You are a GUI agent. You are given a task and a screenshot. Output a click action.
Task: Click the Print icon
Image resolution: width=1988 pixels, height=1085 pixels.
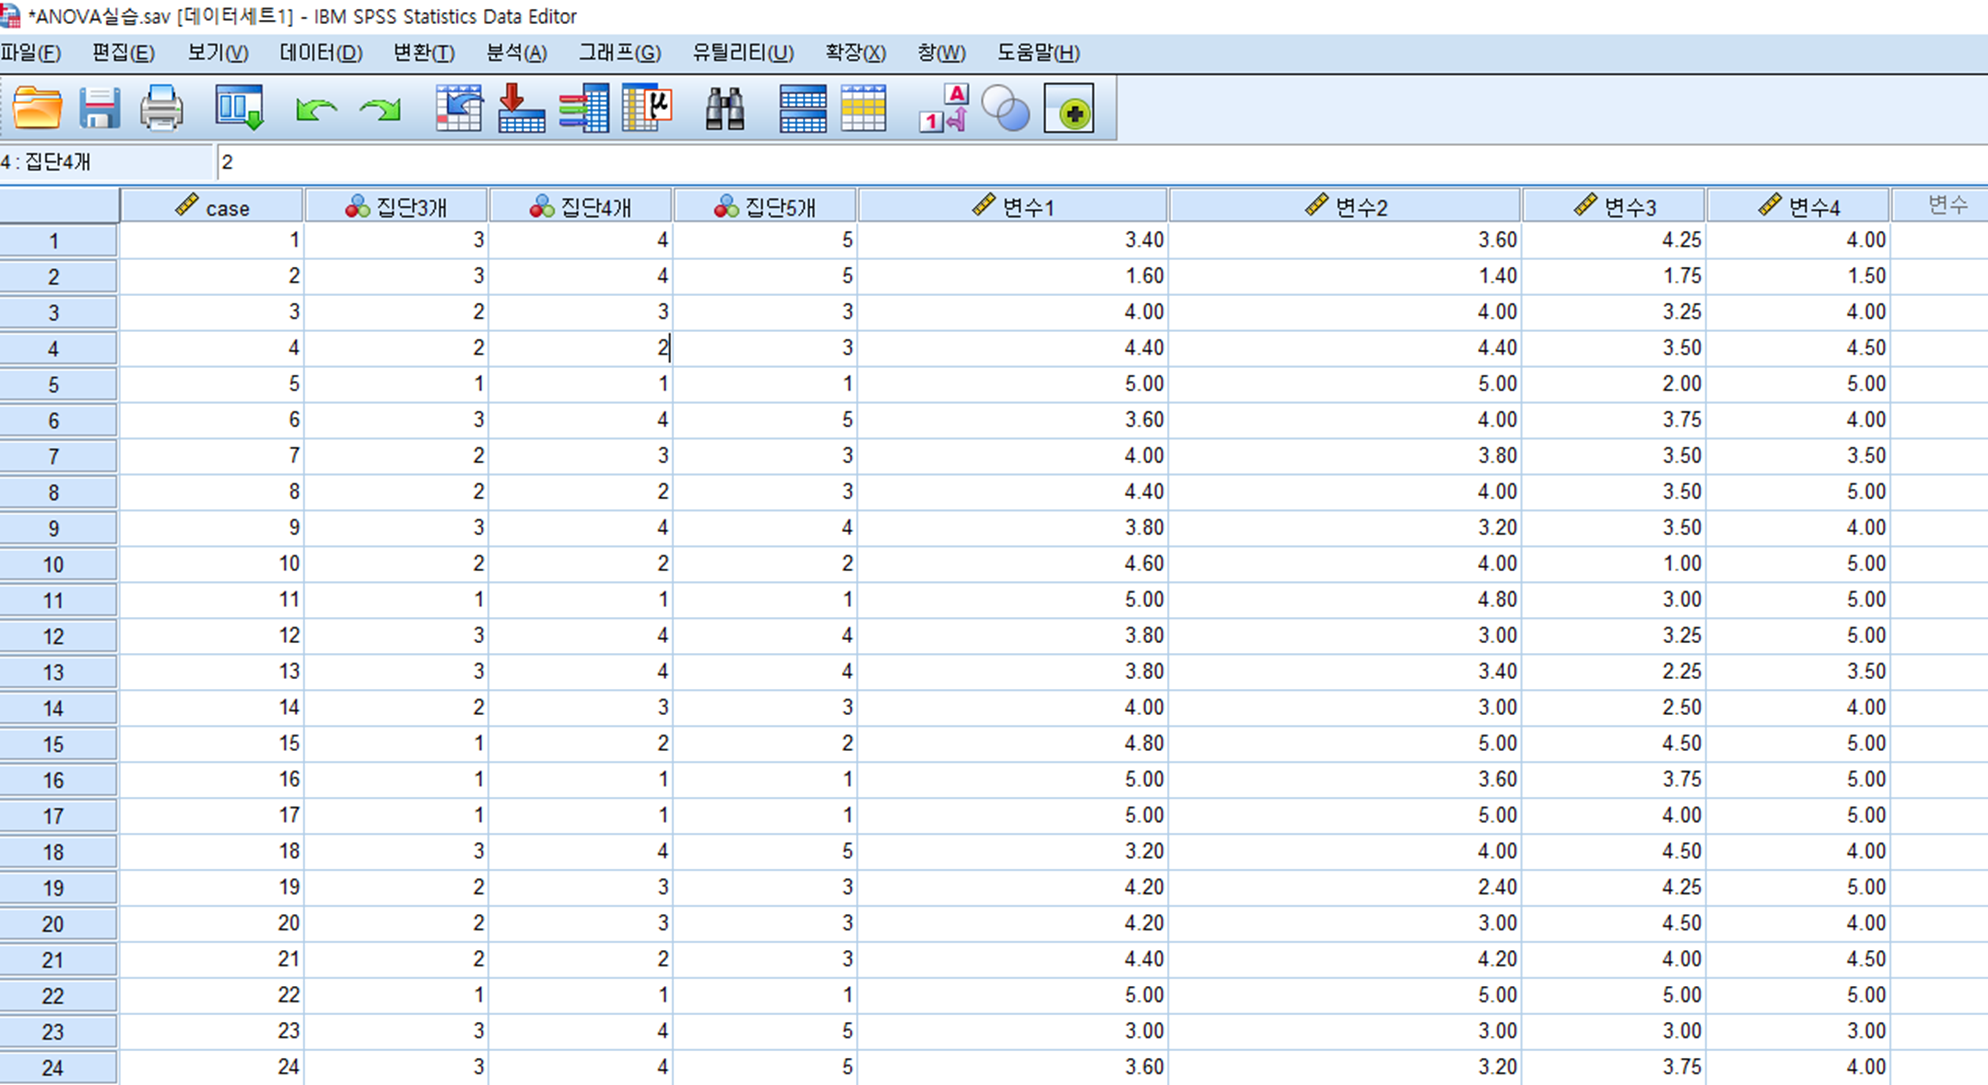point(161,108)
